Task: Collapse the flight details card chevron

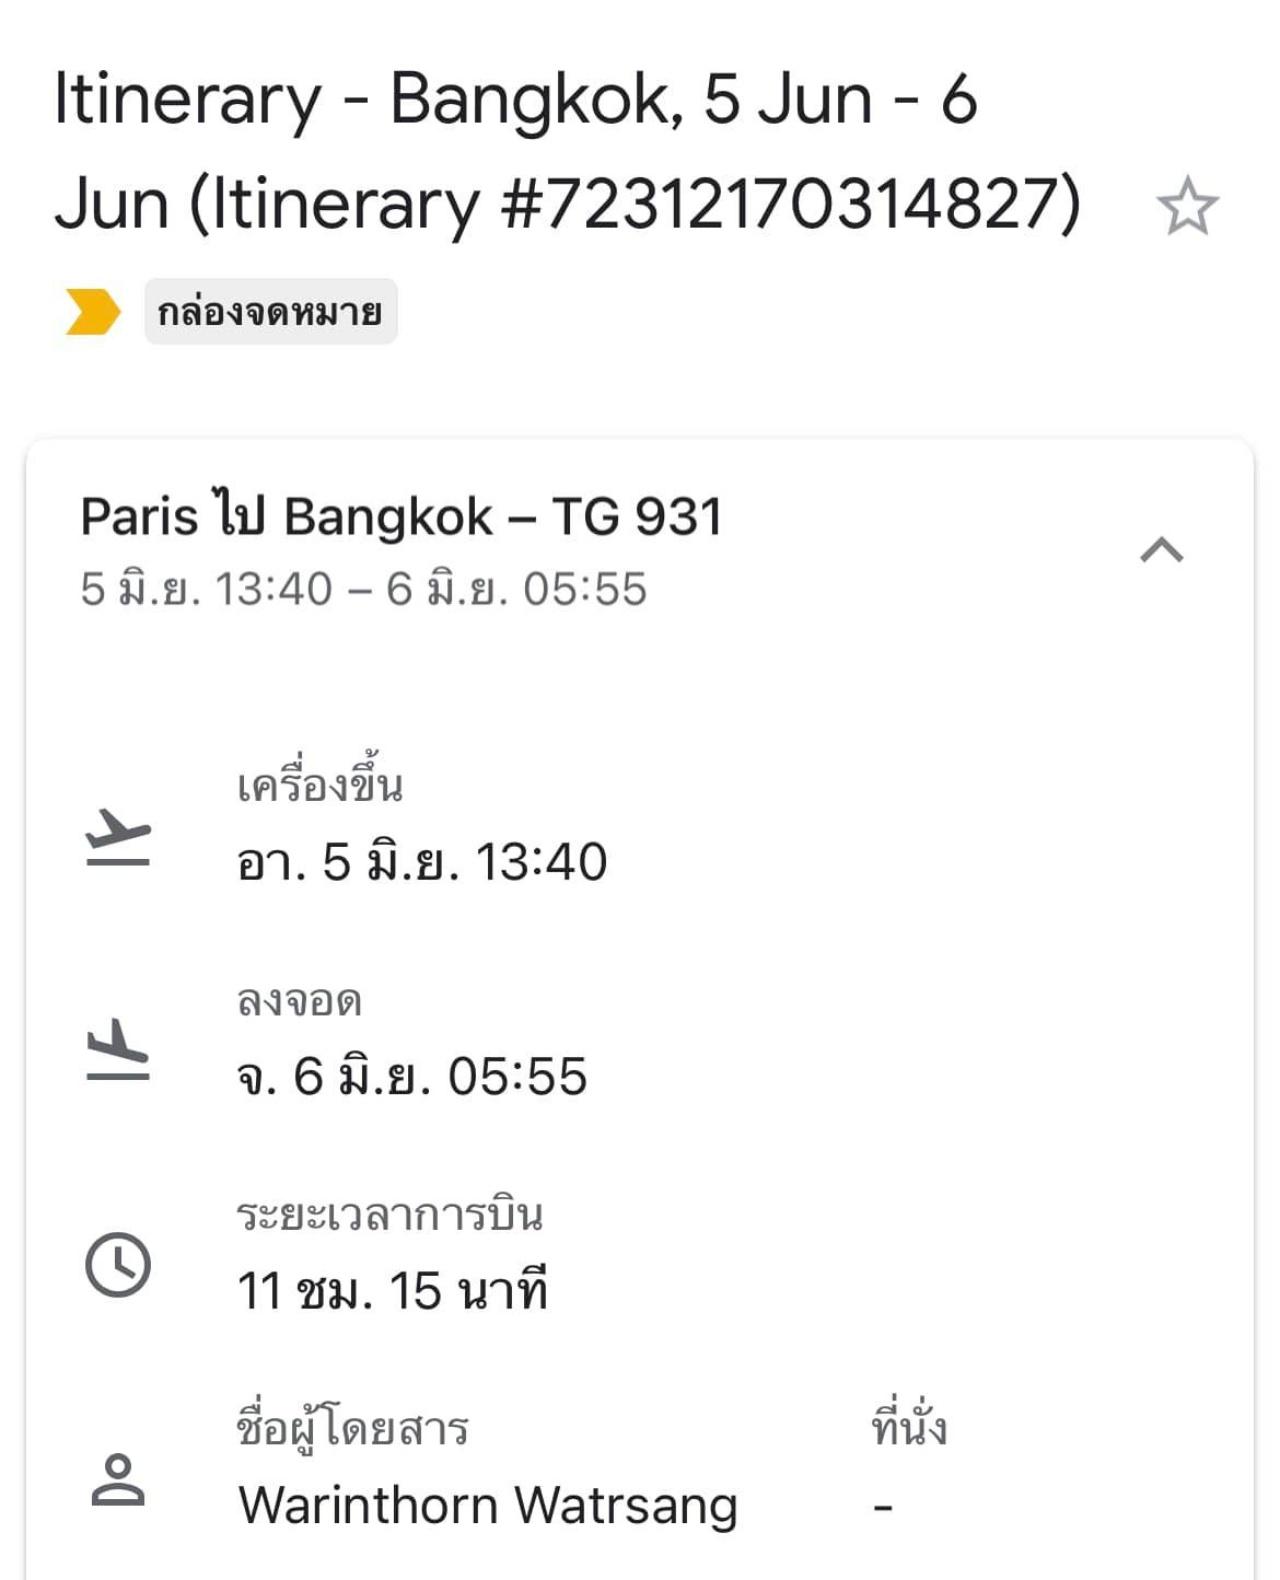Action: coord(1161,551)
